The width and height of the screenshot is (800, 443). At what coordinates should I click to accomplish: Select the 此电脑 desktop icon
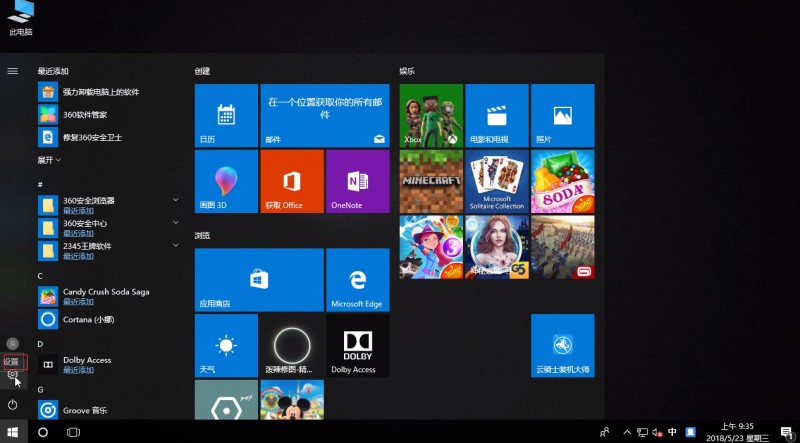21,18
